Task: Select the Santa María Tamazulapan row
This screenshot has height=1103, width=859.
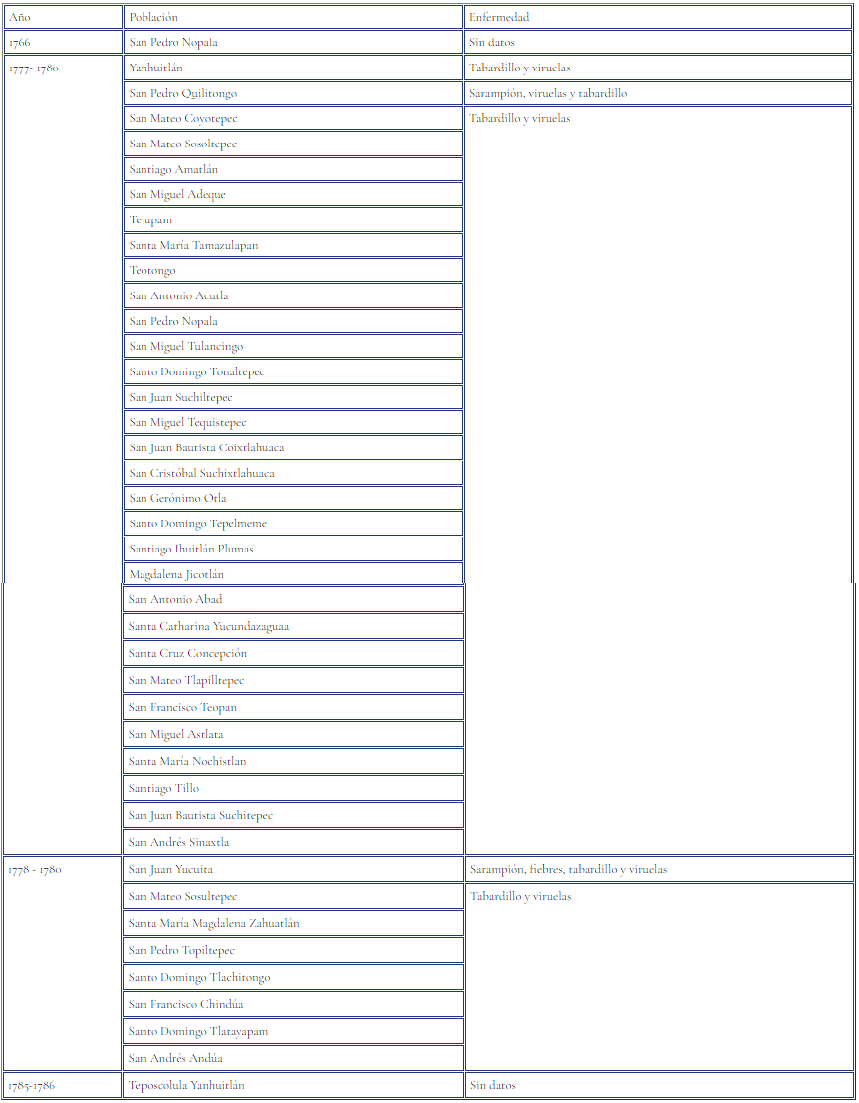Action: pos(293,246)
